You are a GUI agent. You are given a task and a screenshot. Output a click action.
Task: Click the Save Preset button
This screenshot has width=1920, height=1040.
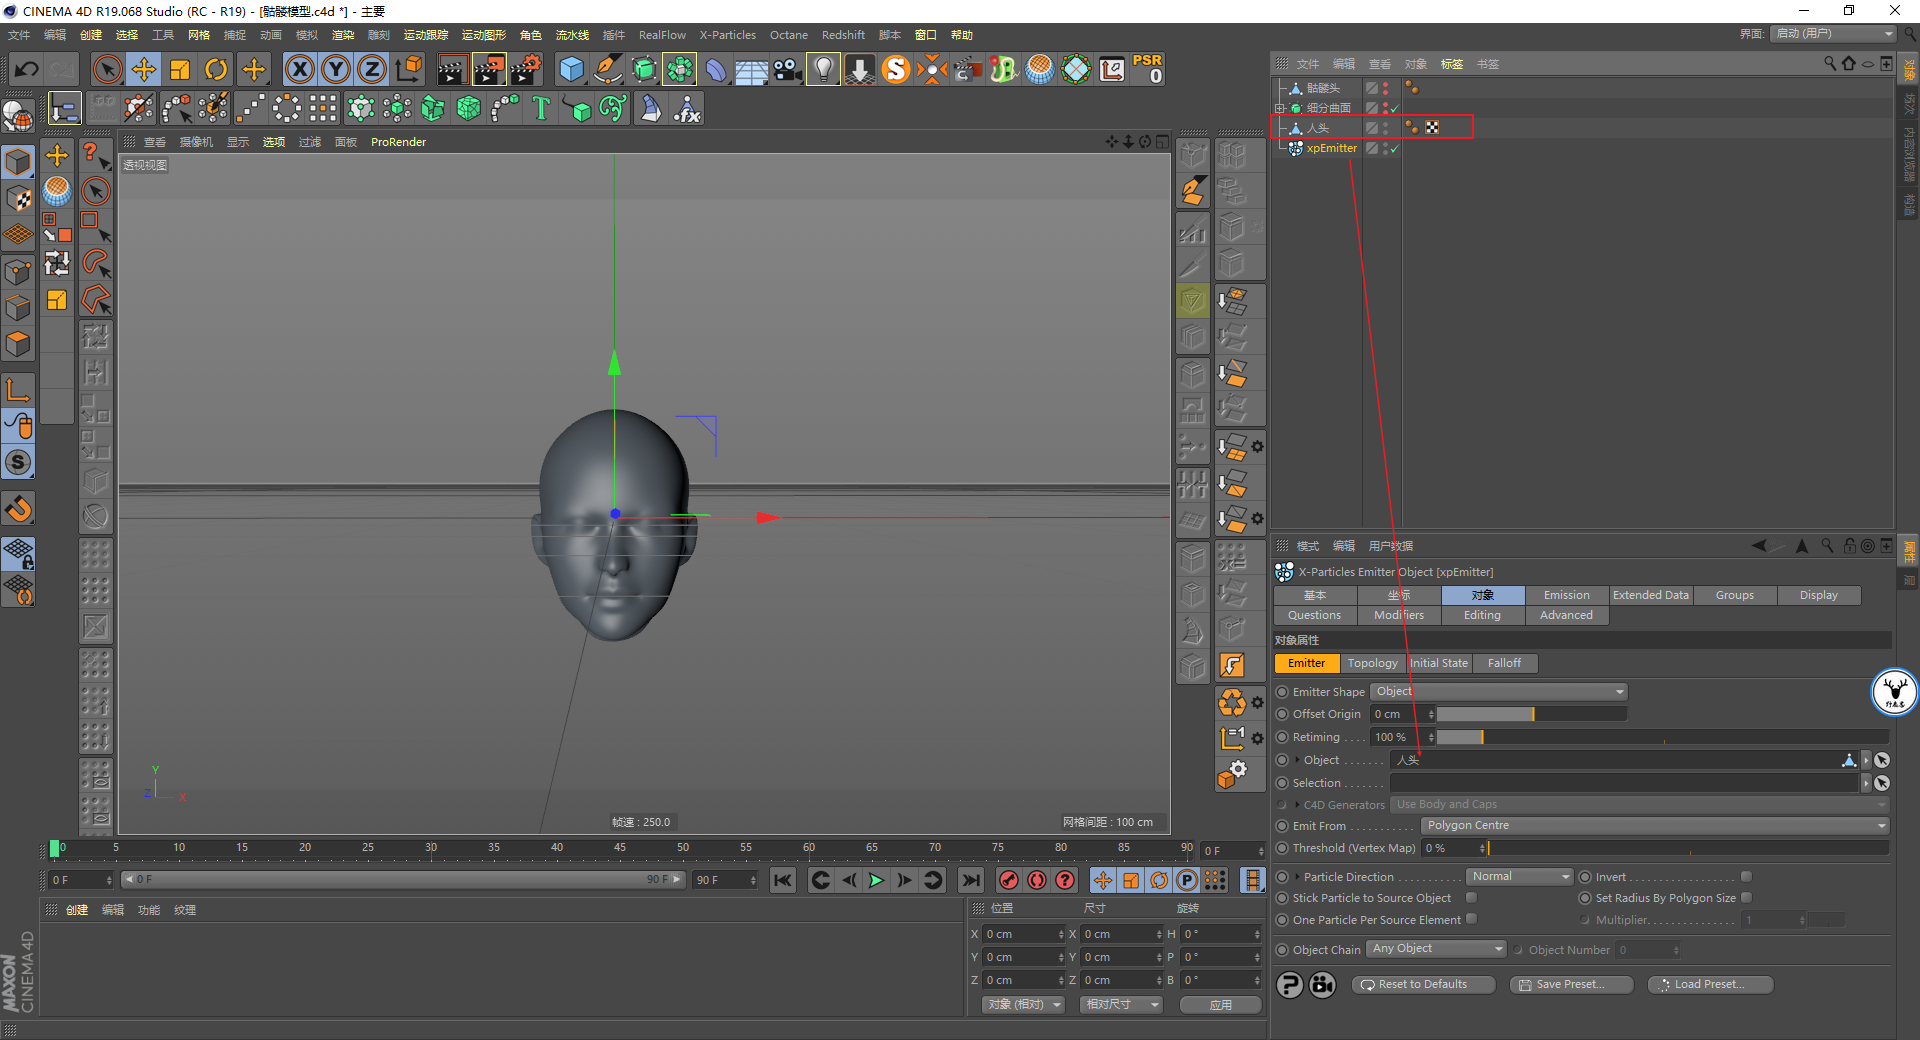tap(1570, 985)
